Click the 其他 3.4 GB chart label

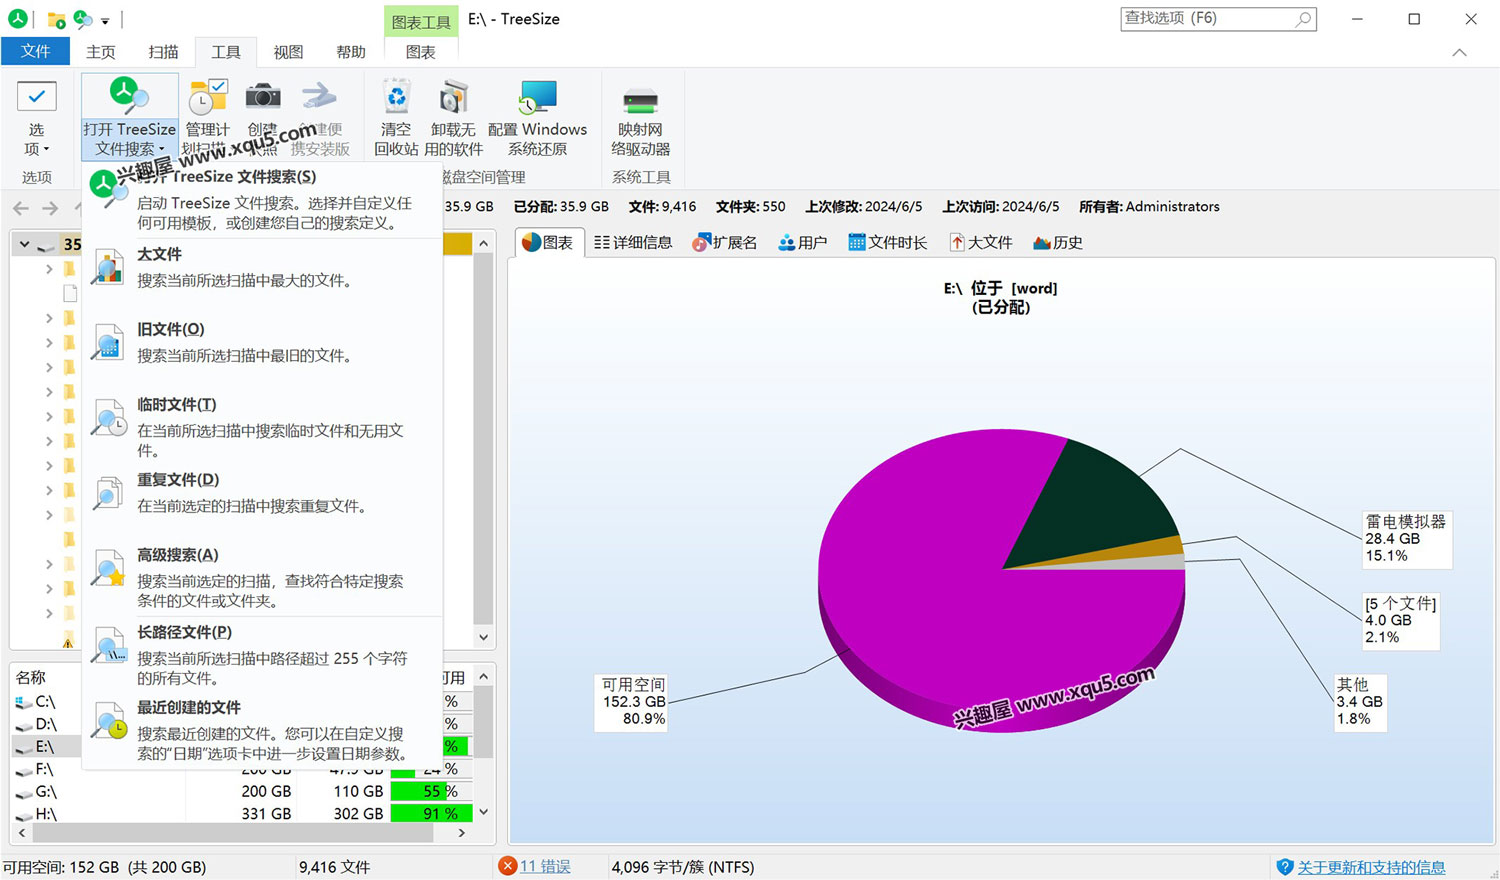tap(1360, 701)
